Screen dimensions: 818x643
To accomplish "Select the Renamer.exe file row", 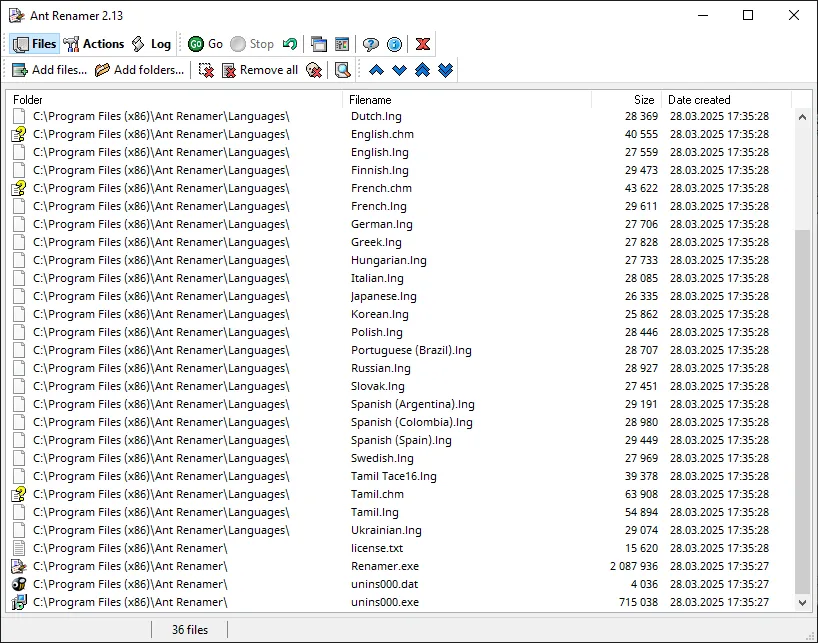I will (385, 565).
